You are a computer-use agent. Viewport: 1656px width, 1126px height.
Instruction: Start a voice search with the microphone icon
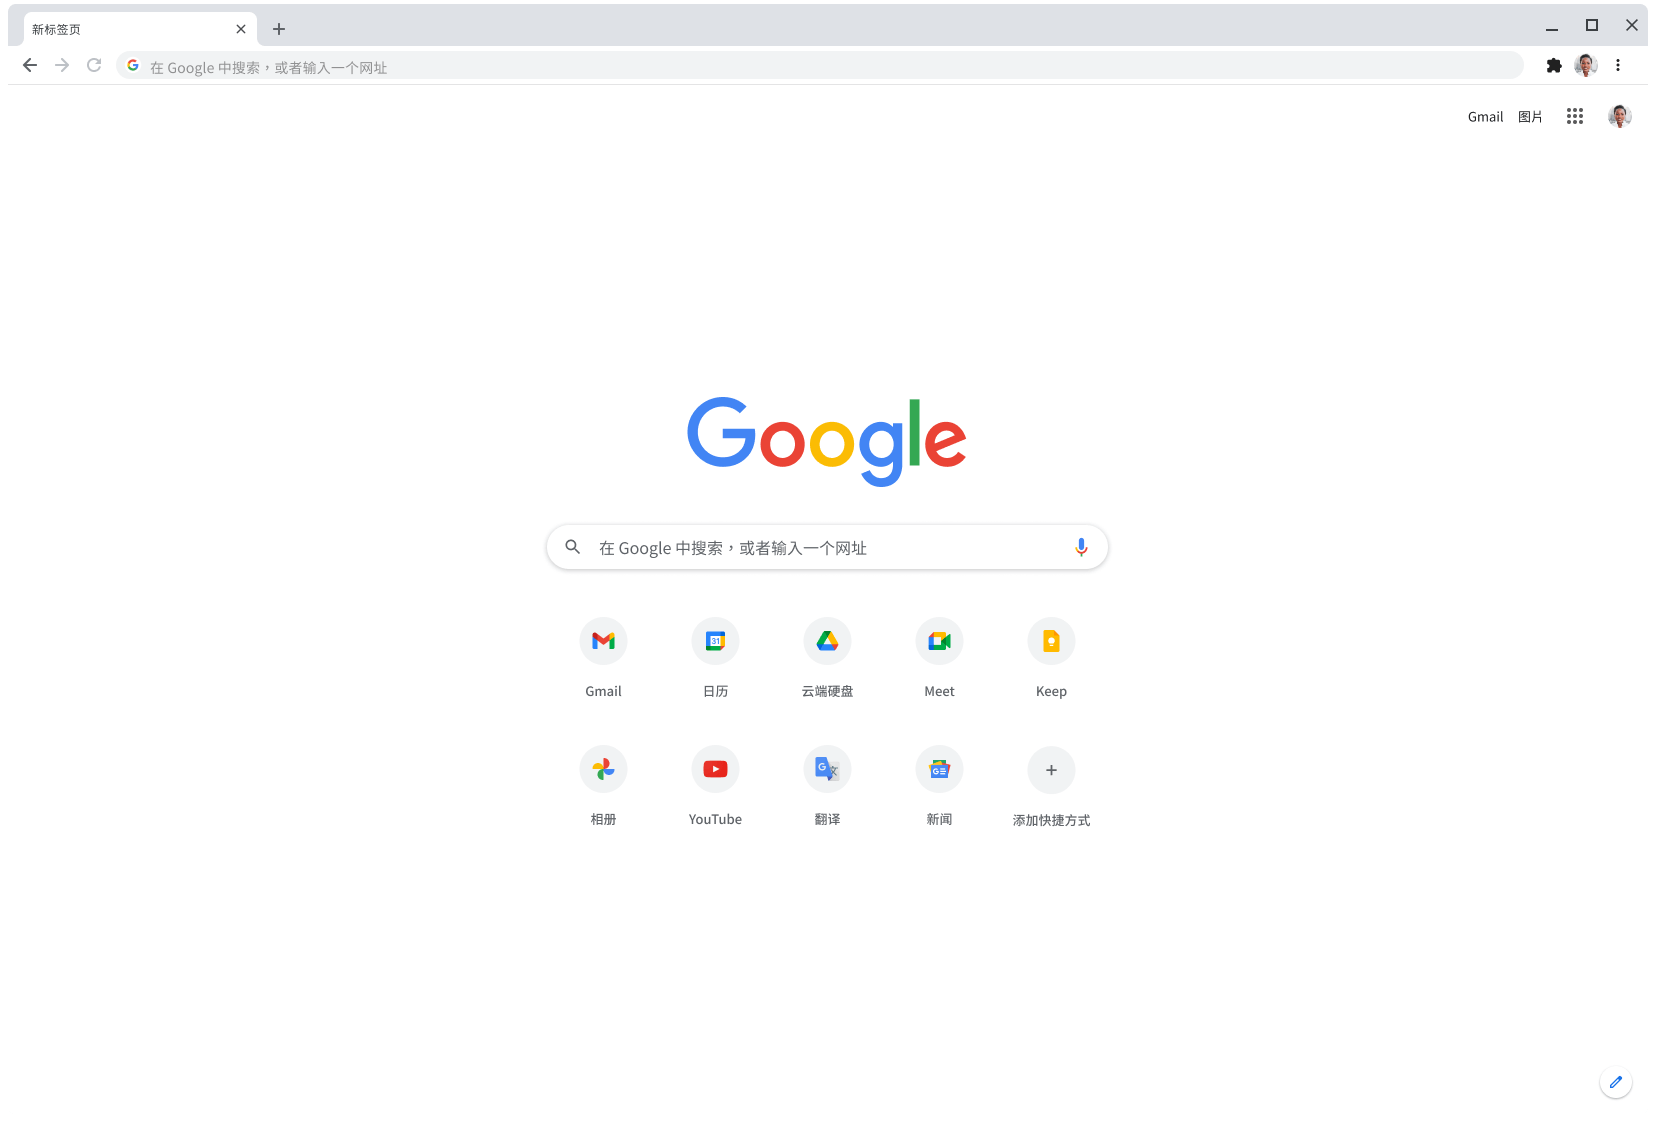(1080, 547)
